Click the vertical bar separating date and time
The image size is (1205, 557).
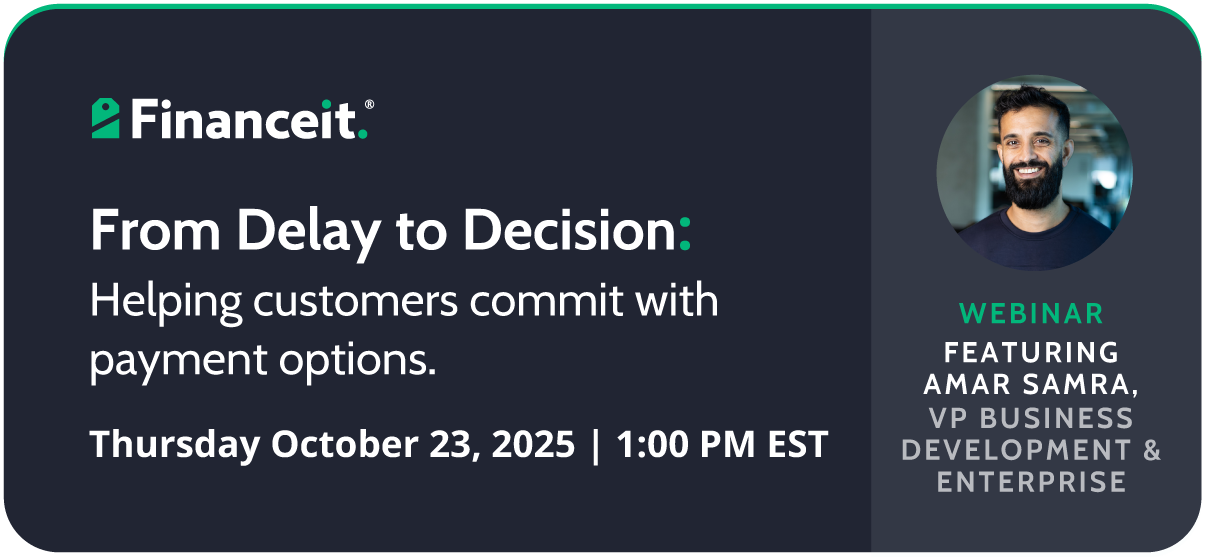(596, 444)
